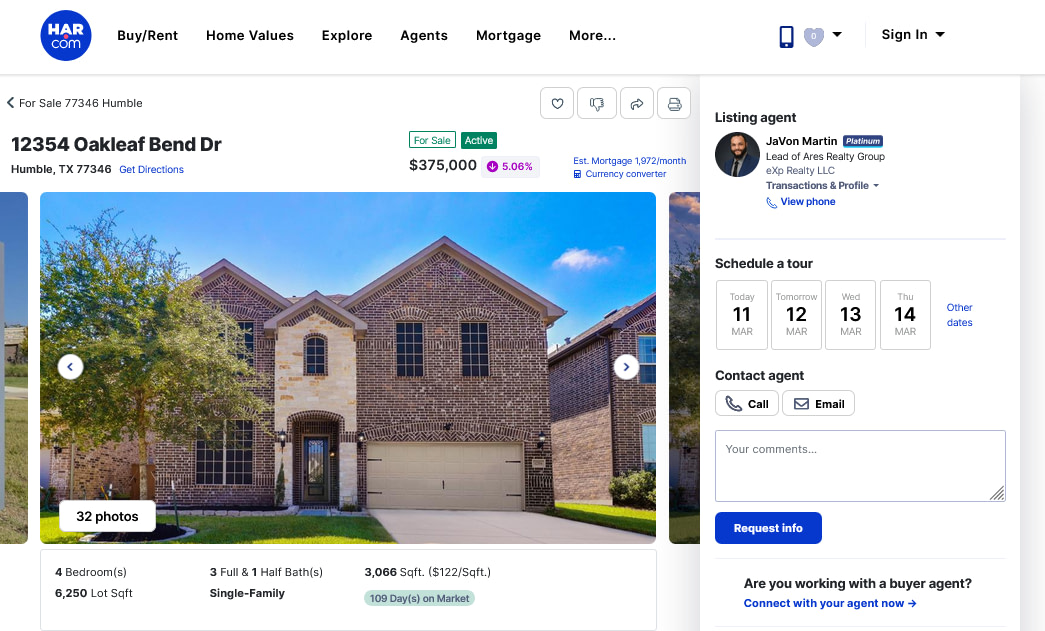Click the thumbs-down dislike icon
The width and height of the screenshot is (1045, 631).
point(596,103)
